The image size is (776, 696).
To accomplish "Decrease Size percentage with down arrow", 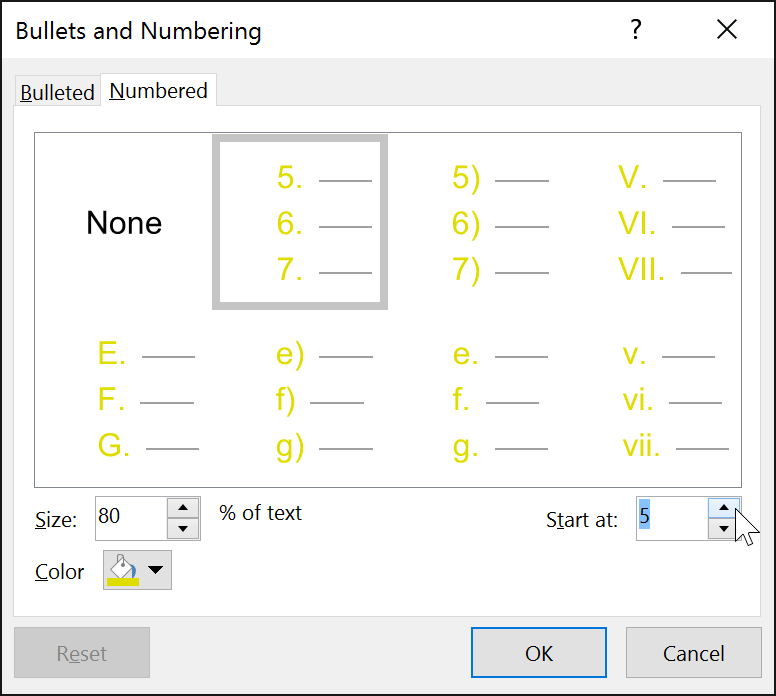I will click(182, 529).
